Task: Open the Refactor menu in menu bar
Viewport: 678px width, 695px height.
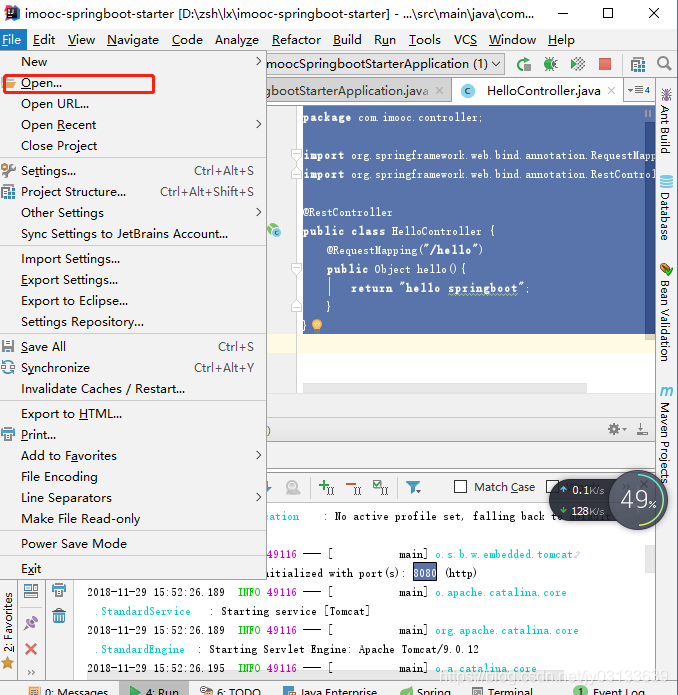Action: [x=296, y=40]
